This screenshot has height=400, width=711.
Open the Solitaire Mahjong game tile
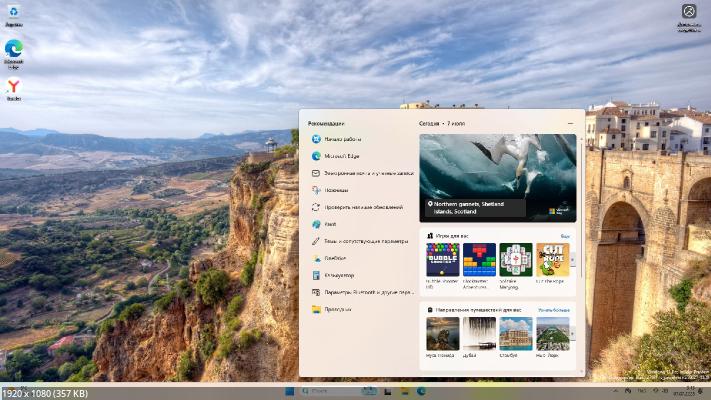coord(516,266)
